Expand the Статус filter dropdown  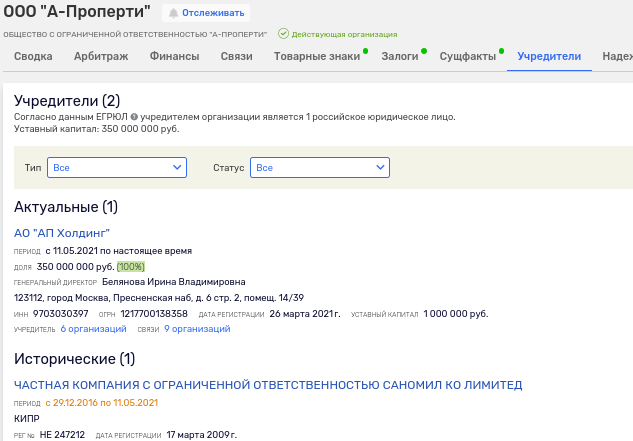point(320,168)
